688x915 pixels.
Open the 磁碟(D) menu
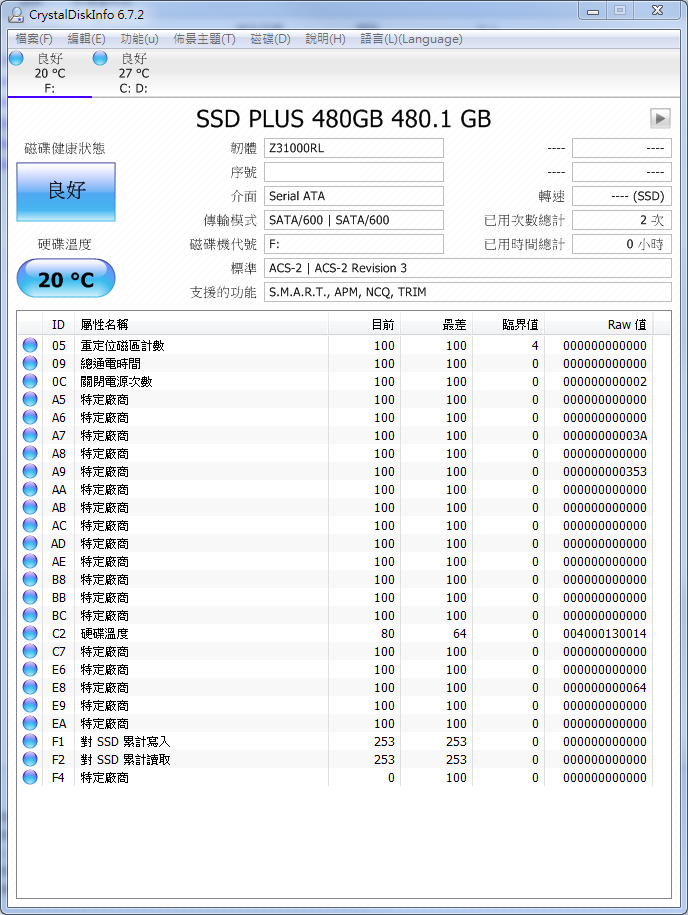click(x=270, y=39)
